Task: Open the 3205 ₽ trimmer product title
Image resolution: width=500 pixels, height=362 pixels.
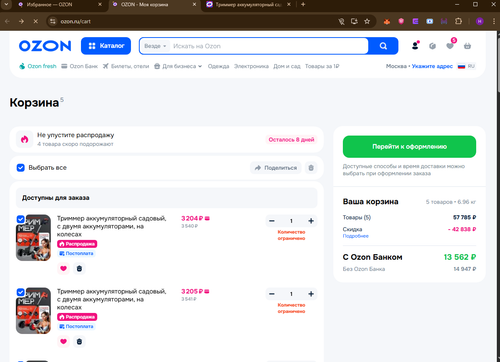Action: click(111, 299)
